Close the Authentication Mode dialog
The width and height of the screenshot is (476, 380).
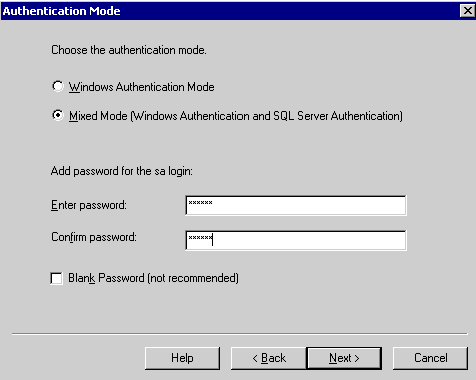467,11
